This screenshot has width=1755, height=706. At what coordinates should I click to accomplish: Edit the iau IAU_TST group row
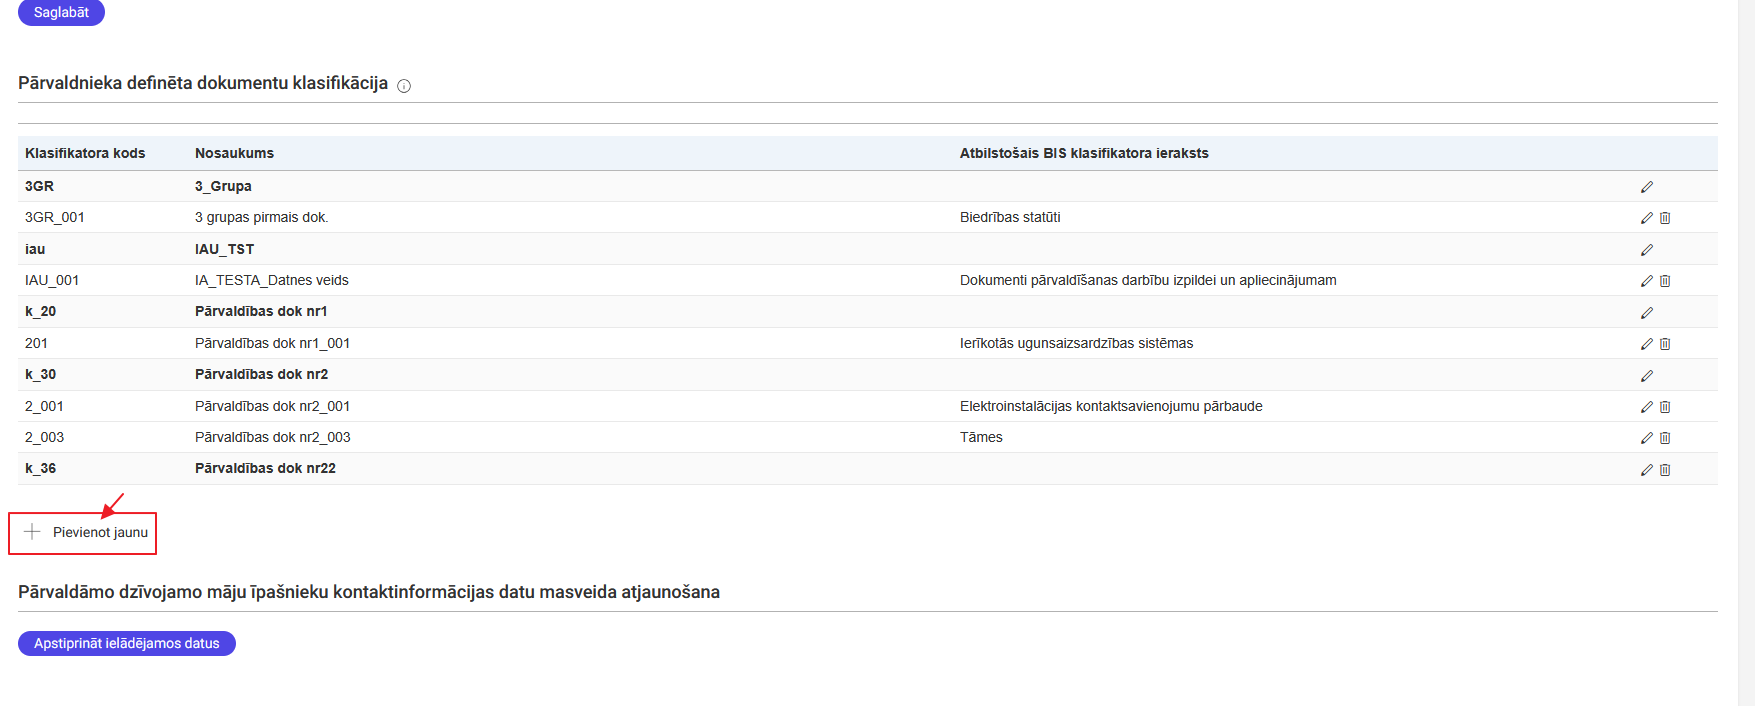pyautogui.click(x=1646, y=250)
